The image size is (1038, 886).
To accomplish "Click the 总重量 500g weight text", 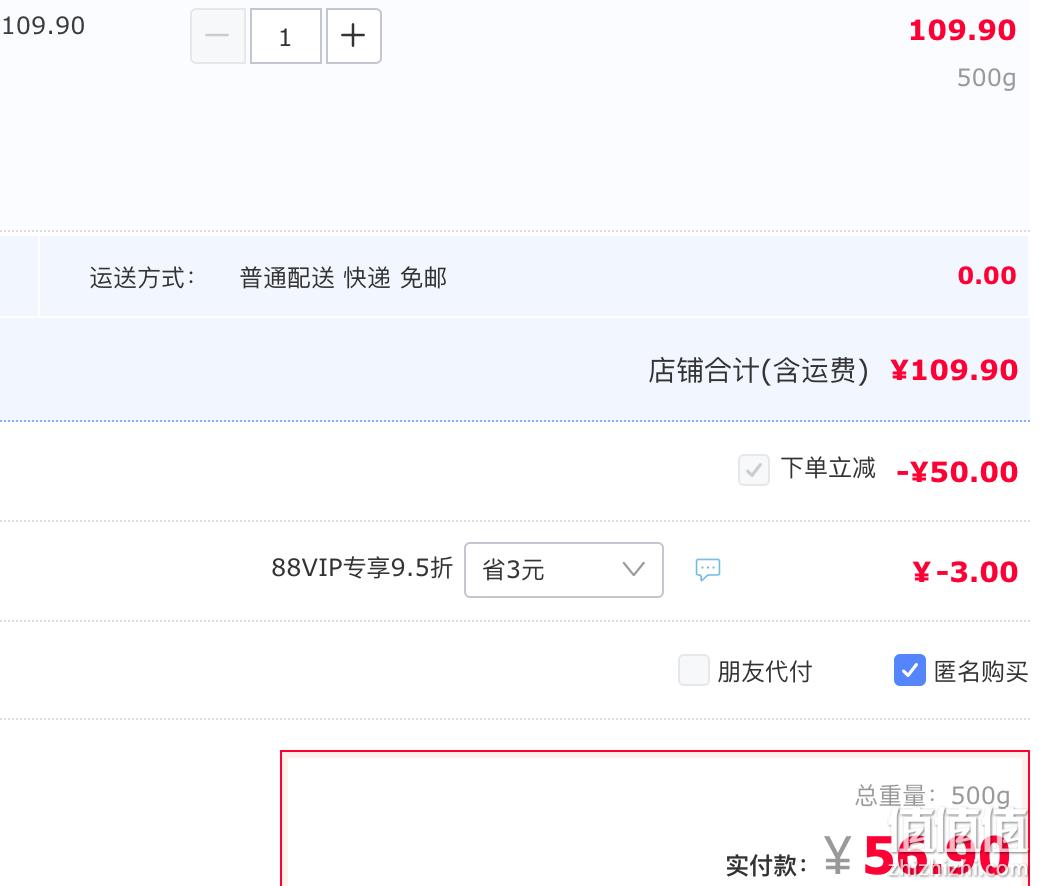I will [933, 795].
